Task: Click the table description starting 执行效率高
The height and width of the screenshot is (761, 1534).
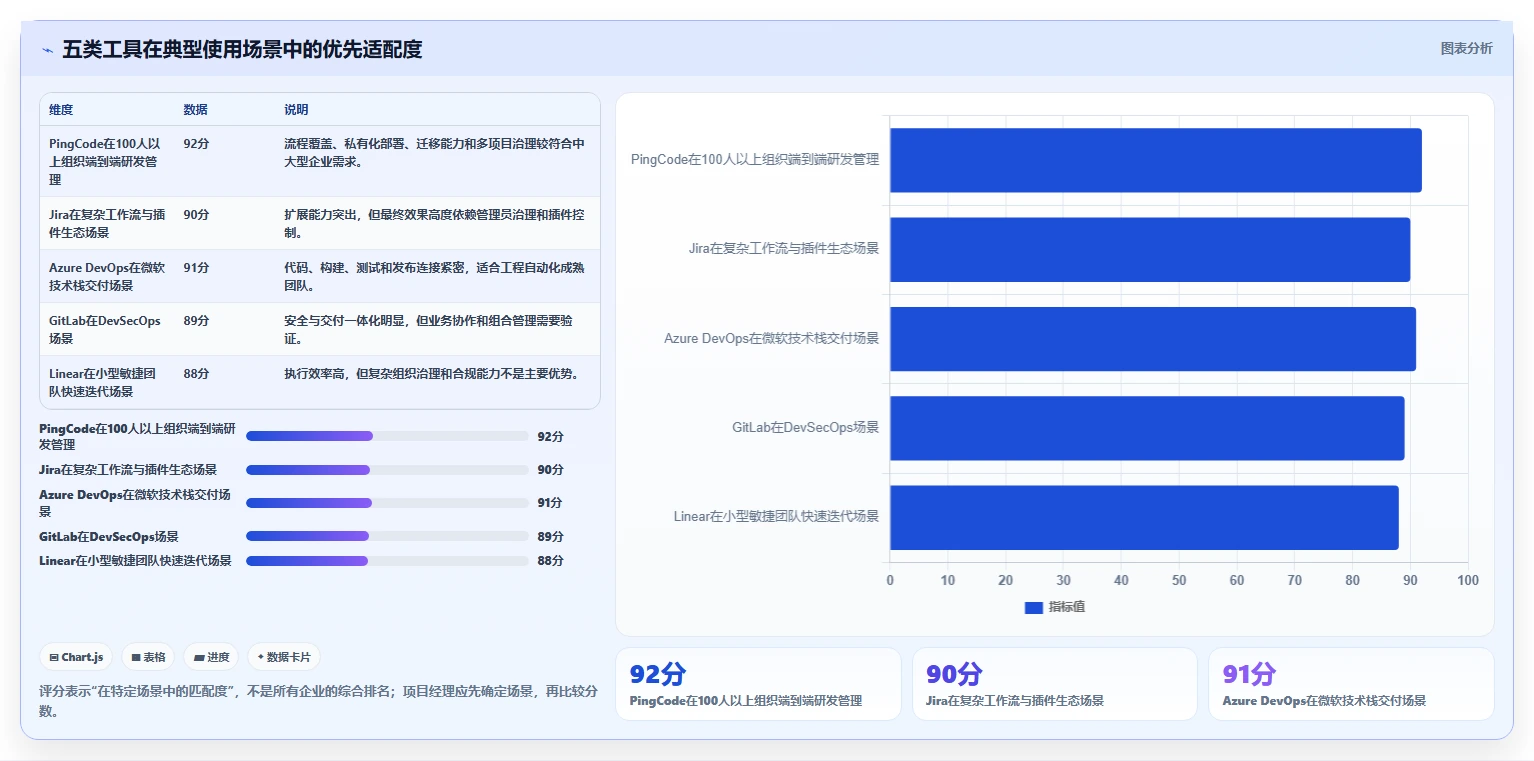Action: tap(431, 373)
